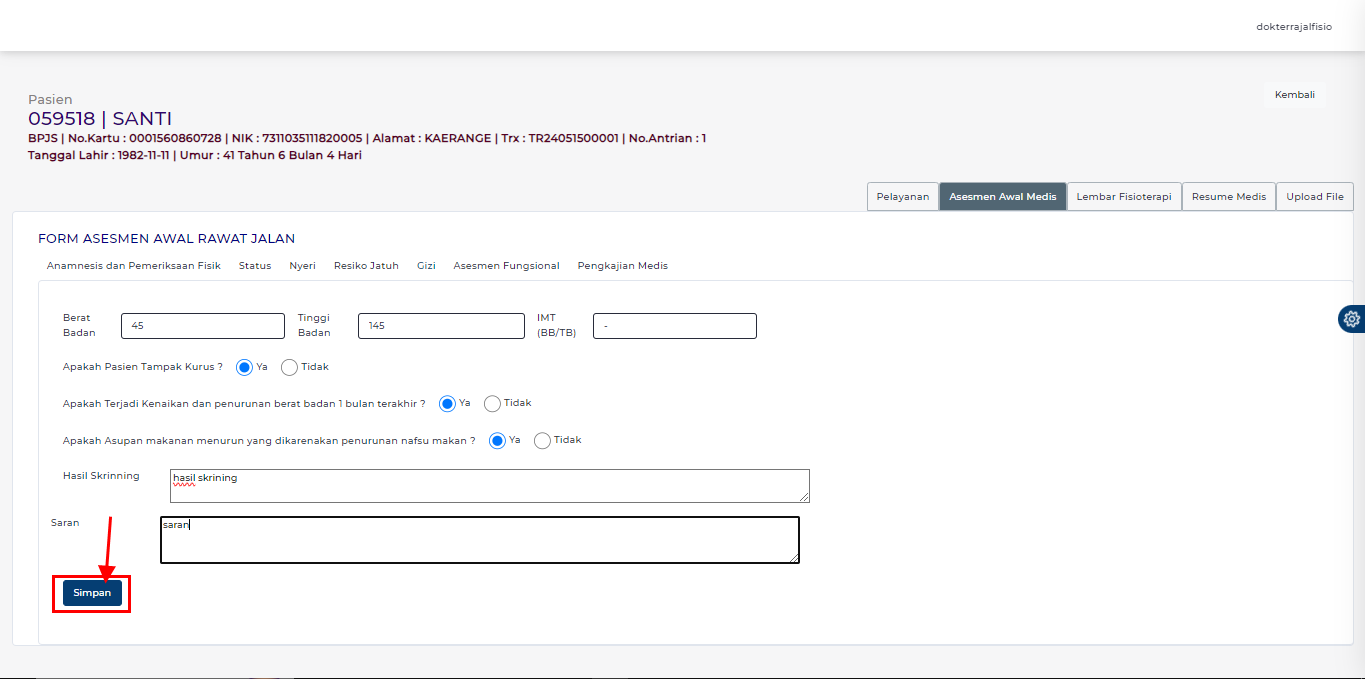Open the settings gear icon
Screen dimensions: 1365x679
click(1351, 319)
